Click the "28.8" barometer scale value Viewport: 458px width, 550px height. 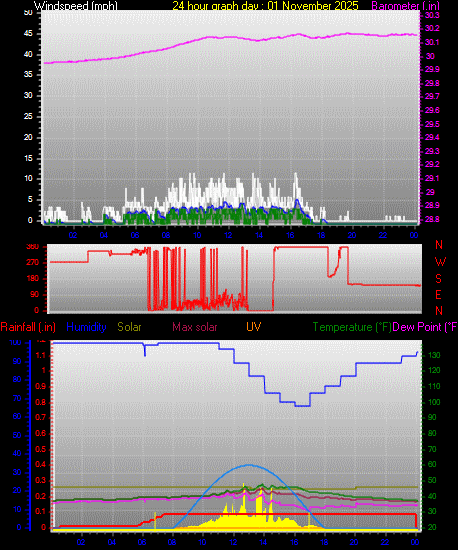[432, 220]
